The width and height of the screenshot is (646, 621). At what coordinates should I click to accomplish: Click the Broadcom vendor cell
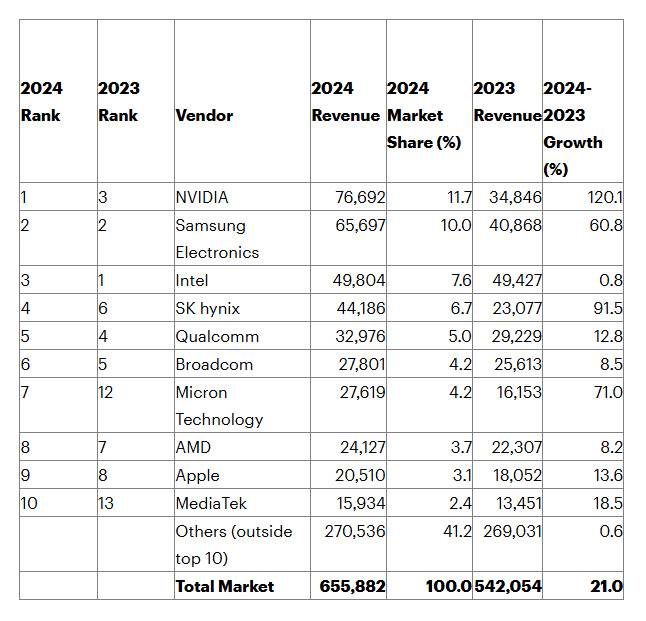coord(213,364)
